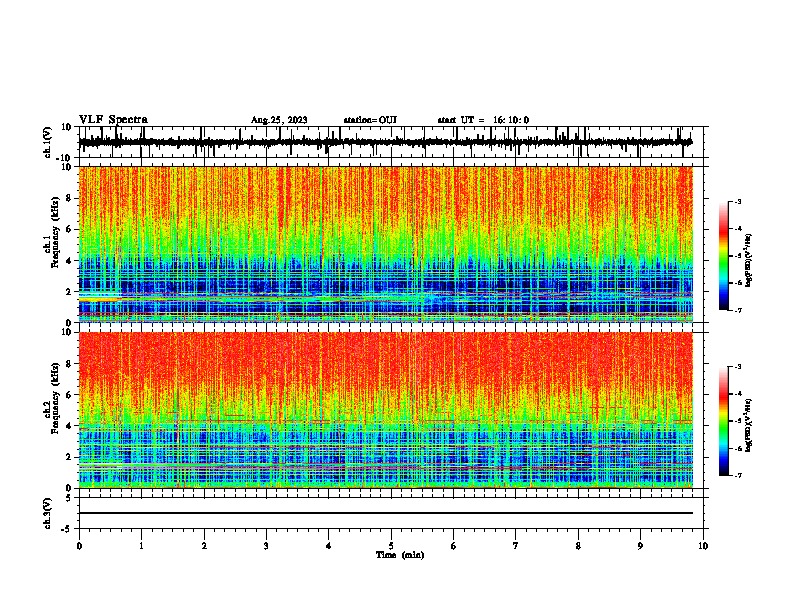
Task: Click the "ch.3(V)" axis label
Action: (x=48, y=513)
